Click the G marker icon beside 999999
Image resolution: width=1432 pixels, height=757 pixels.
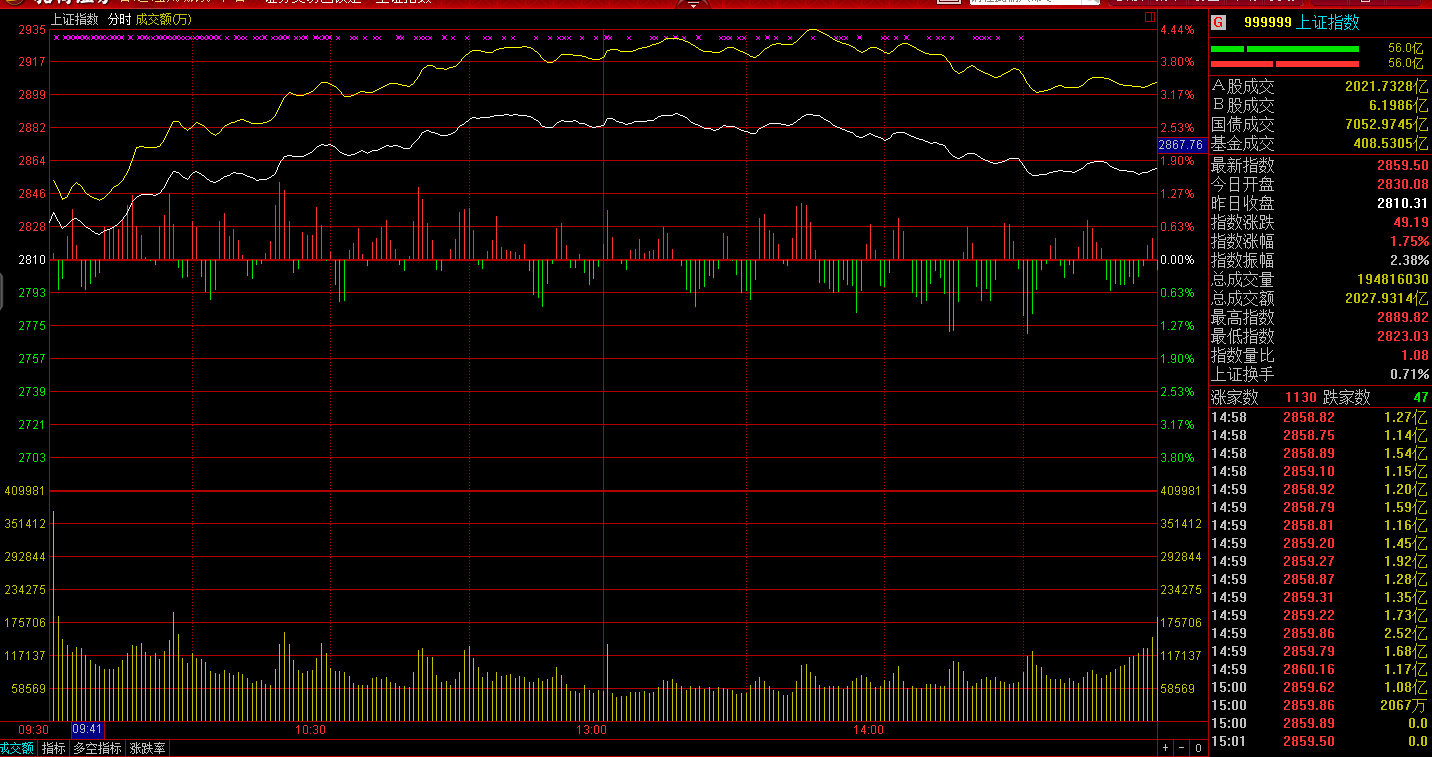coord(1218,22)
